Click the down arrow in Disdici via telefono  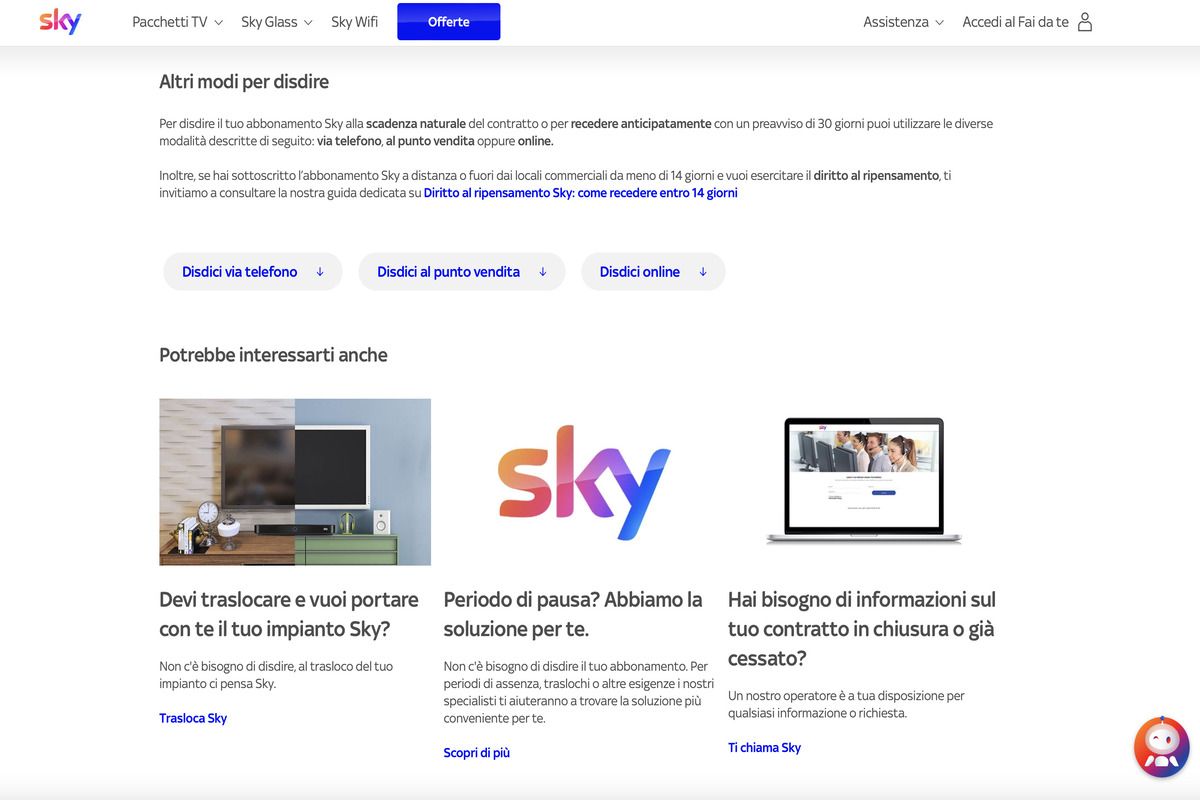[320, 272]
